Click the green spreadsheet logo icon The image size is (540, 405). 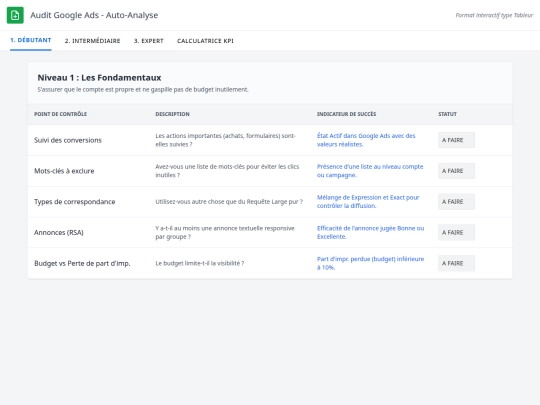coord(15,15)
